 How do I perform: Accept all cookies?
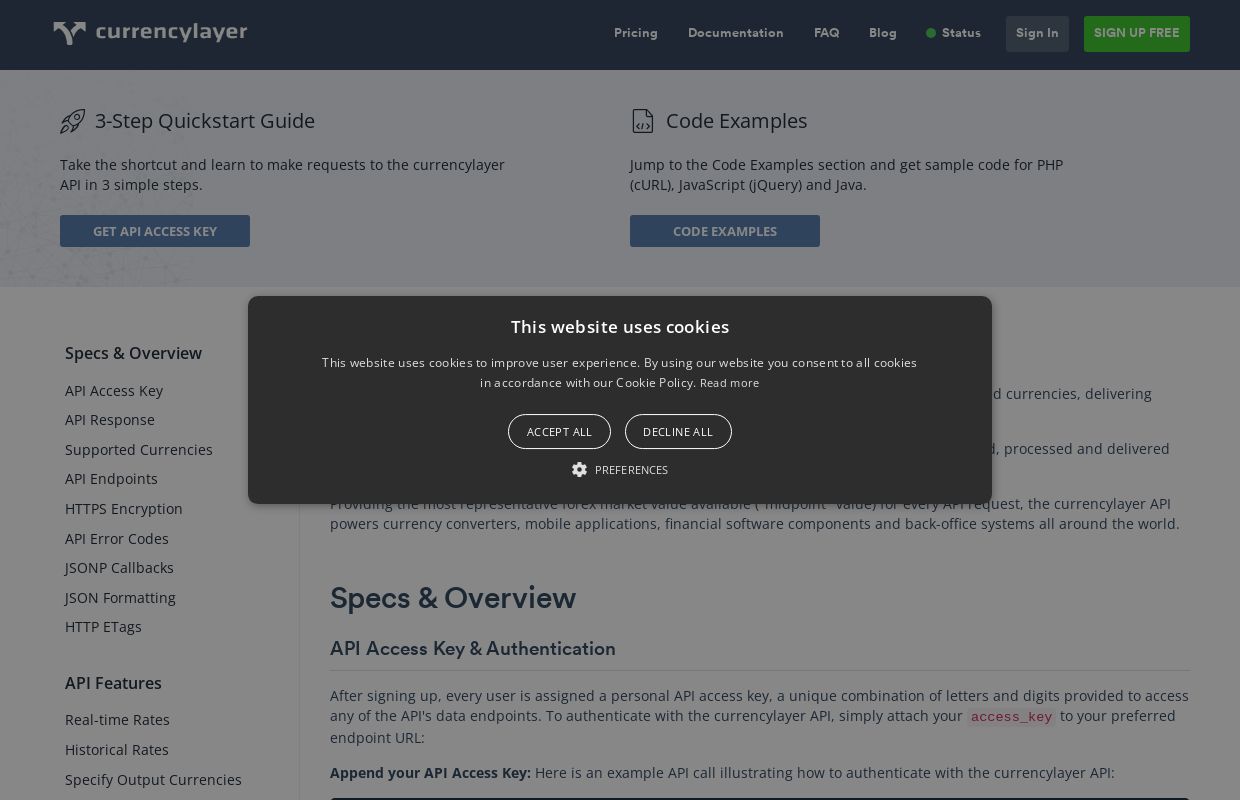559,432
